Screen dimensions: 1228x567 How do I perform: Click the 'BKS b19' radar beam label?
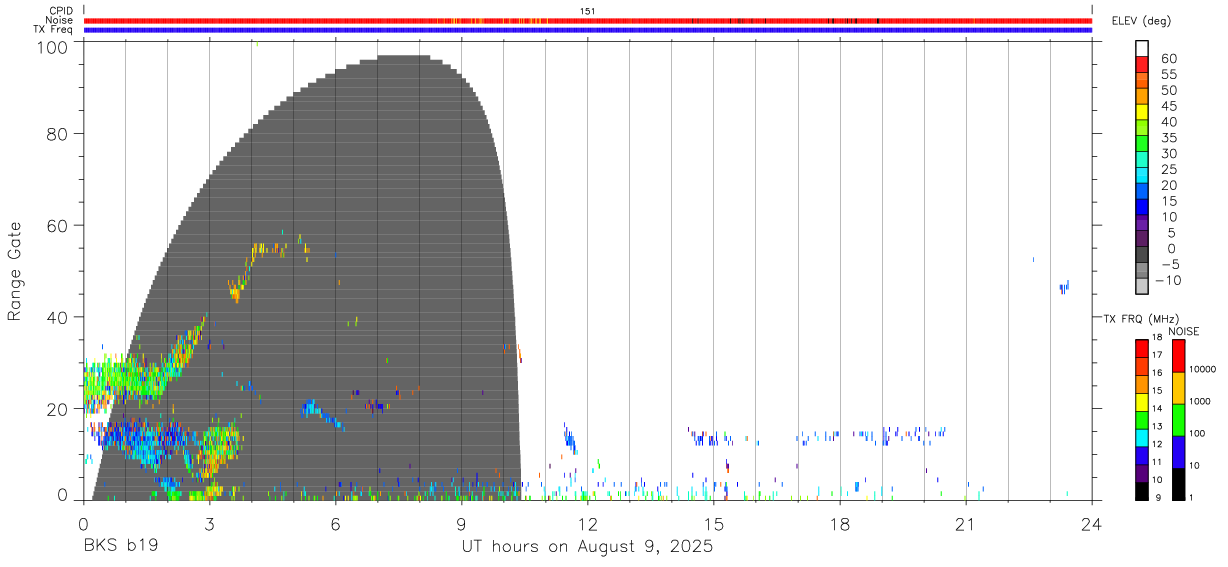pyautogui.click(x=120, y=547)
